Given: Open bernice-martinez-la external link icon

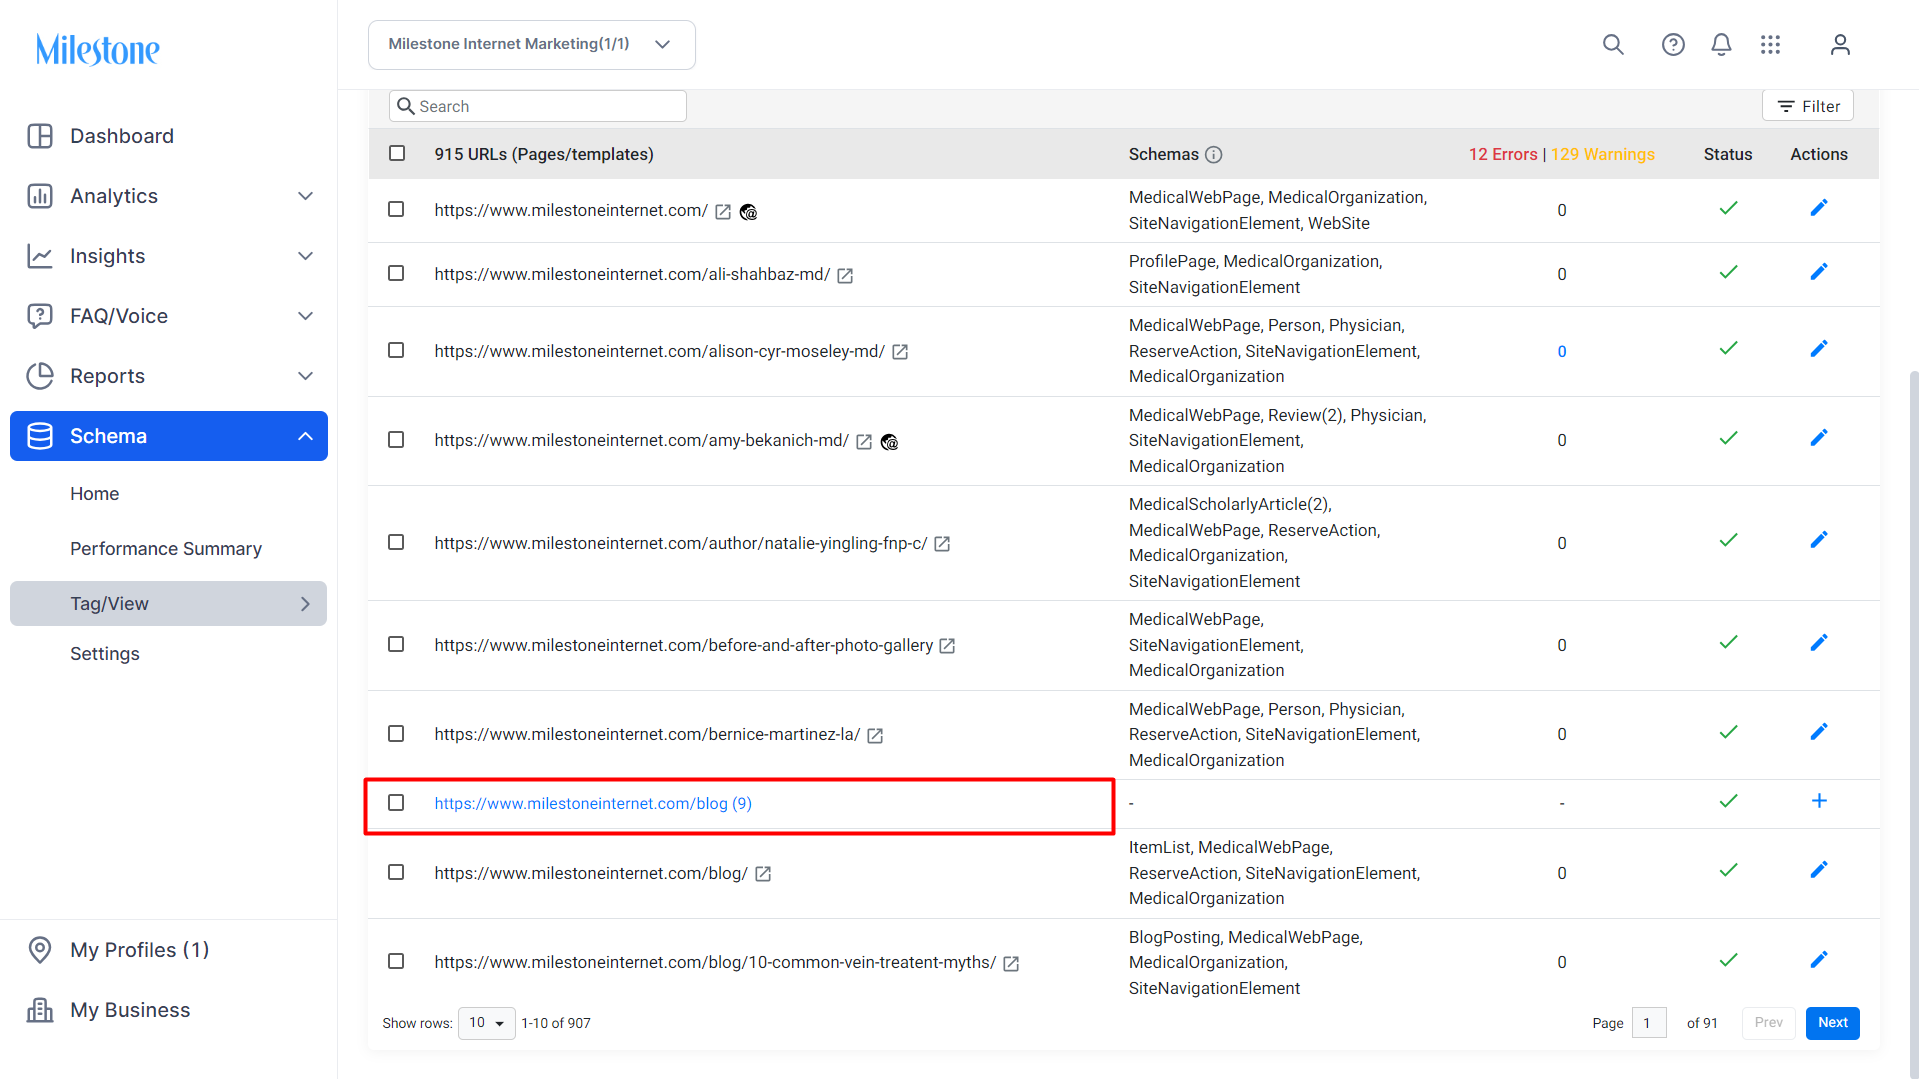Looking at the screenshot, I should (x=875, y=736).
